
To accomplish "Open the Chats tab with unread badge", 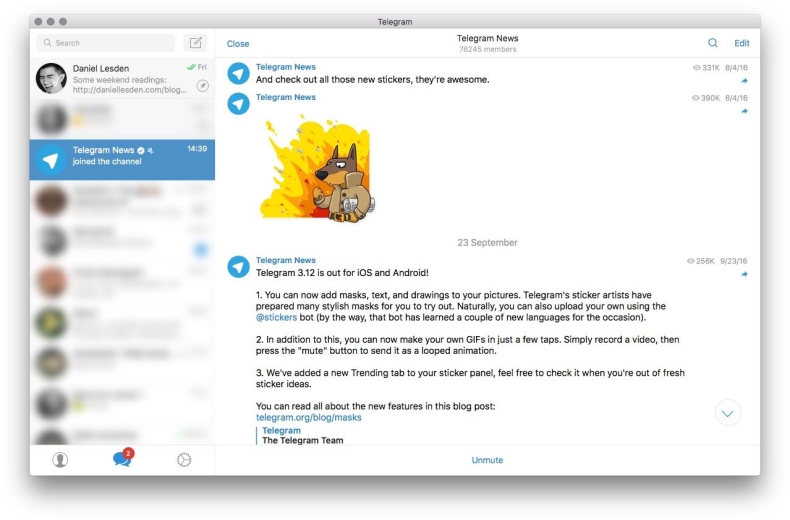I will pyautogui.click(x=122, y=459).
